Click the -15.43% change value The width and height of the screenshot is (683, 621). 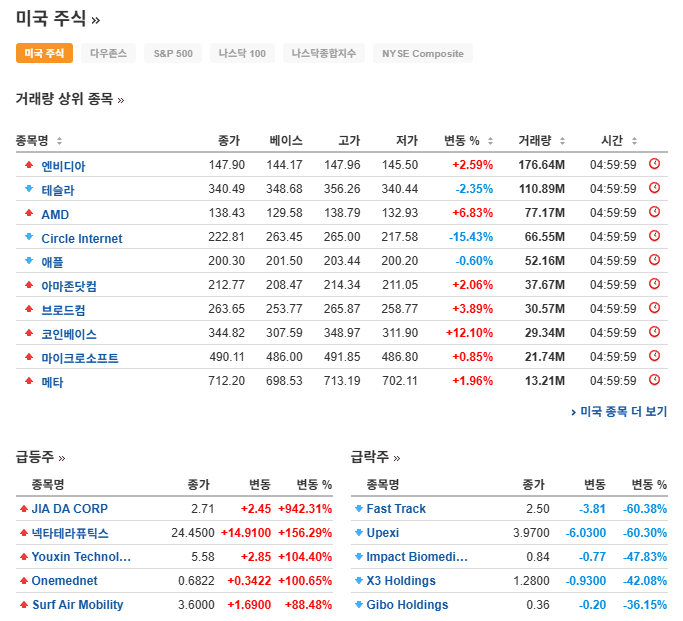click(x=471, y=236)
